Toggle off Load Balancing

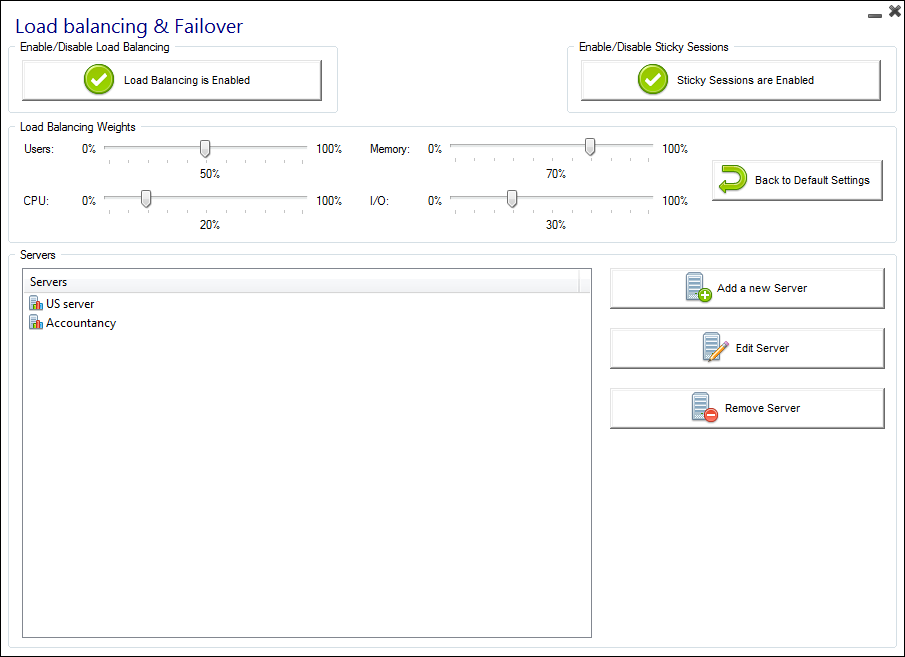tap(170, 80)
